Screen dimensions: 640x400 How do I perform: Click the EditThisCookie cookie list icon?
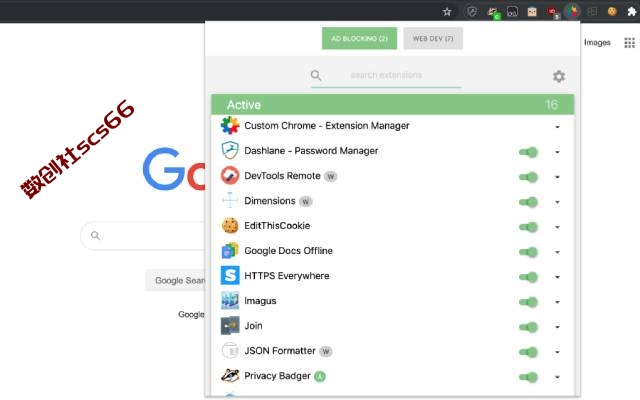click(230, 225)
